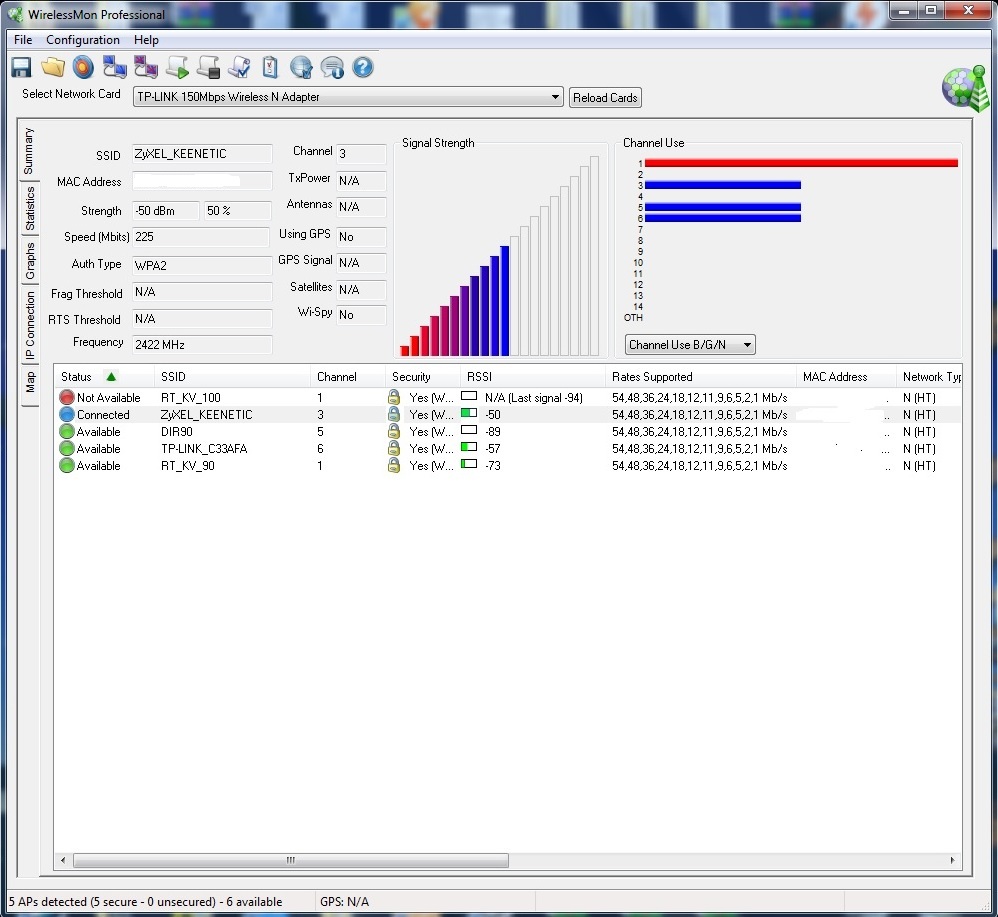
Task: Switch to the Statistics side tab
Action: (x=30, y=208)
